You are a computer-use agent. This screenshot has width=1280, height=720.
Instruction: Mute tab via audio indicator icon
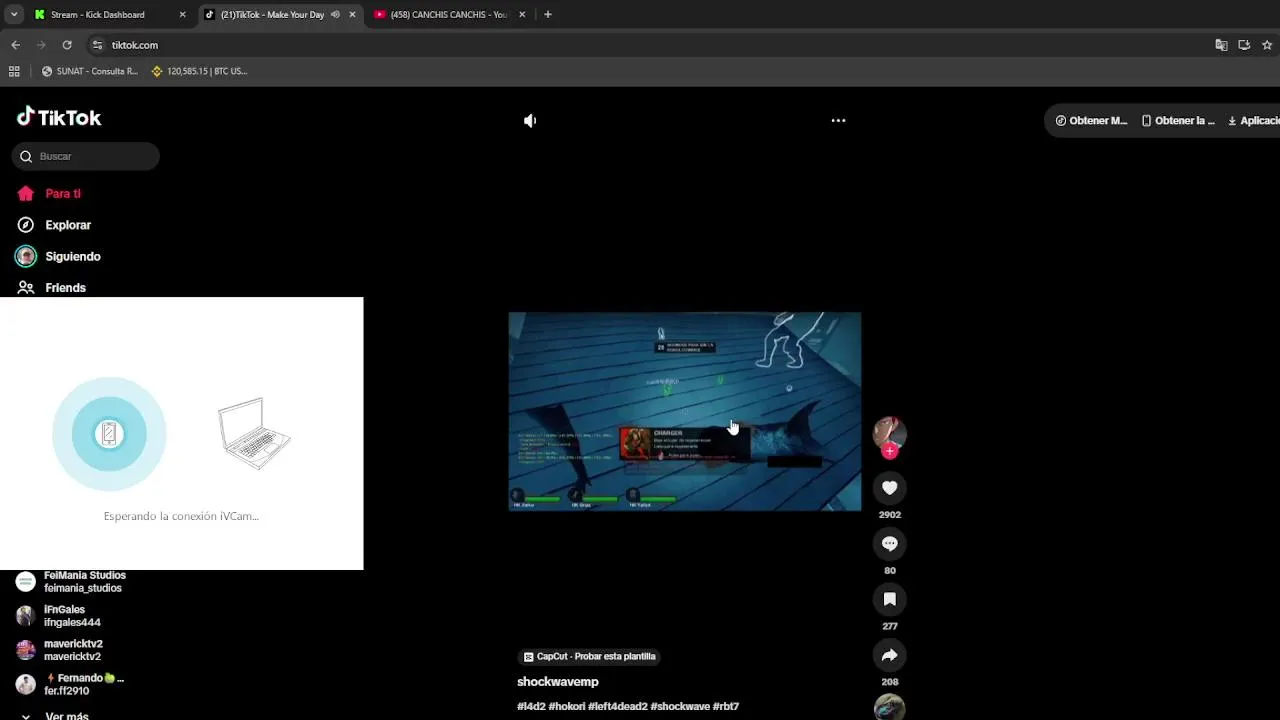(x=335, y=15)
